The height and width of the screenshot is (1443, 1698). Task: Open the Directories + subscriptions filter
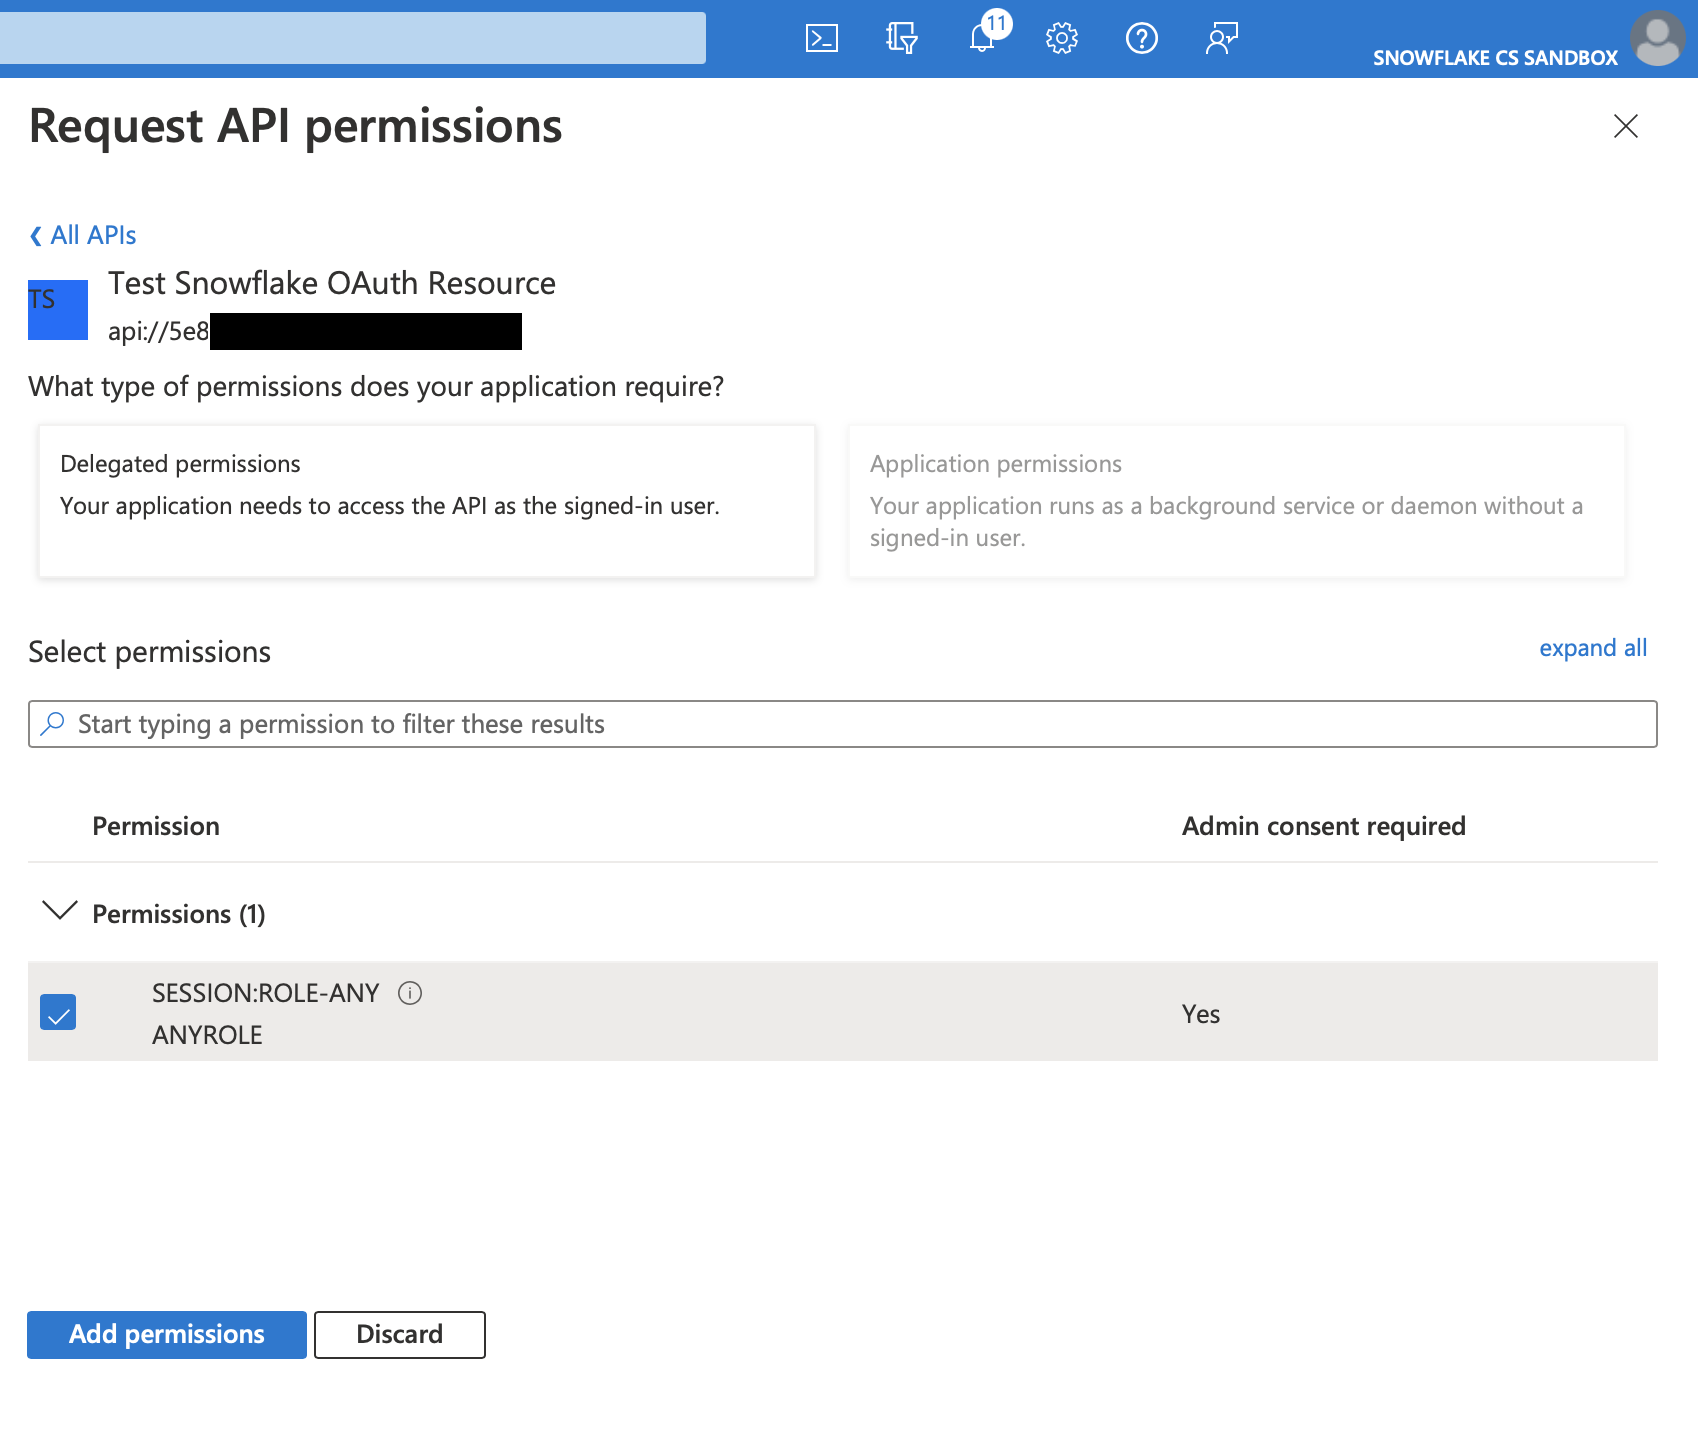(900, 39)
